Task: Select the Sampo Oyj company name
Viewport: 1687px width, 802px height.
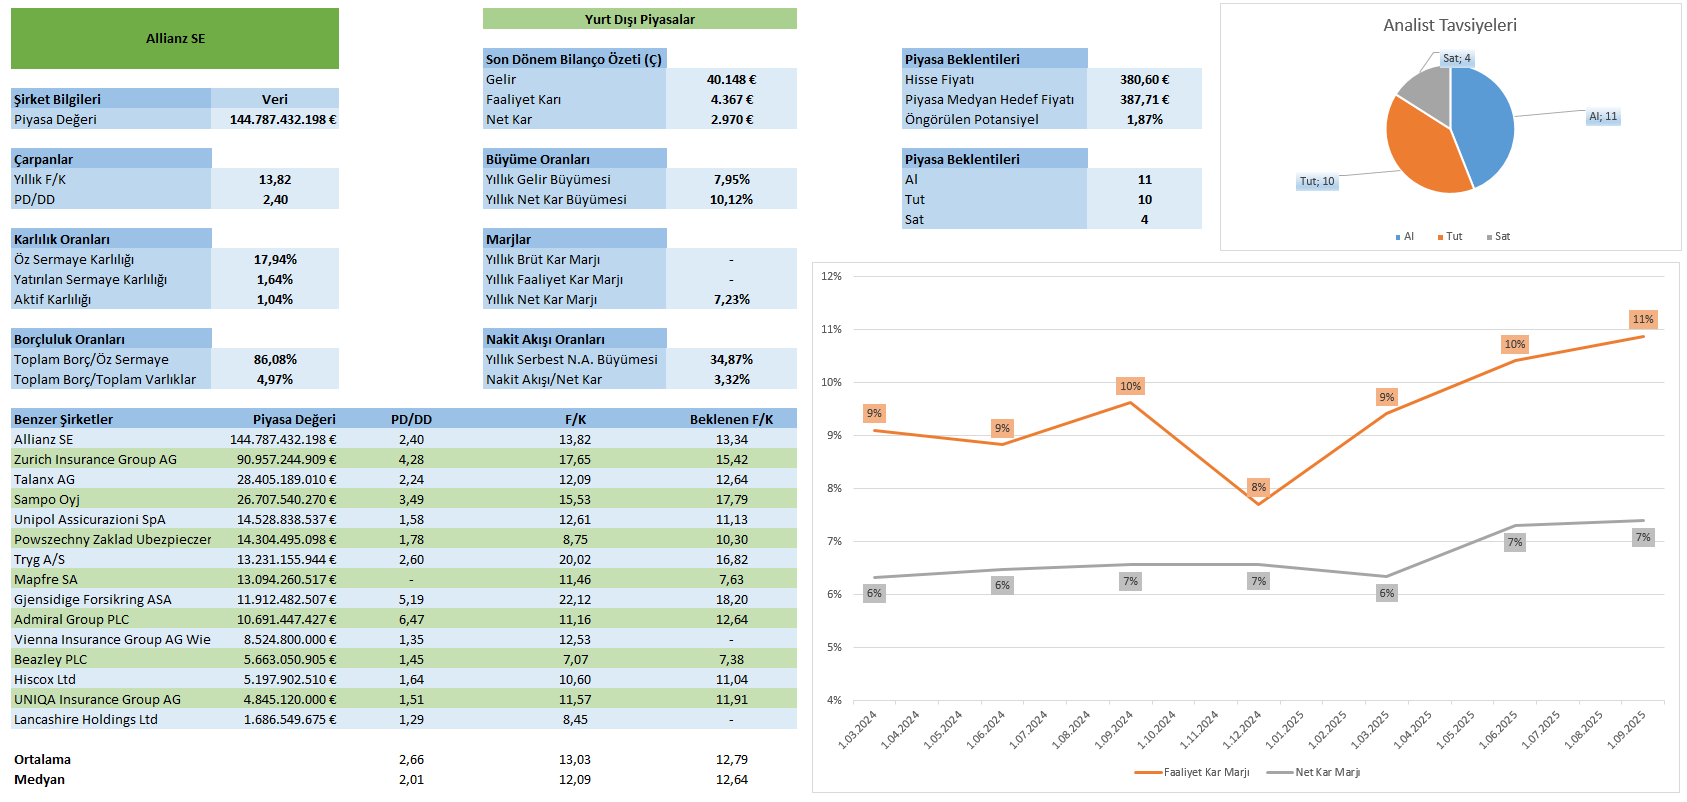Action: (x=47, y=499)
